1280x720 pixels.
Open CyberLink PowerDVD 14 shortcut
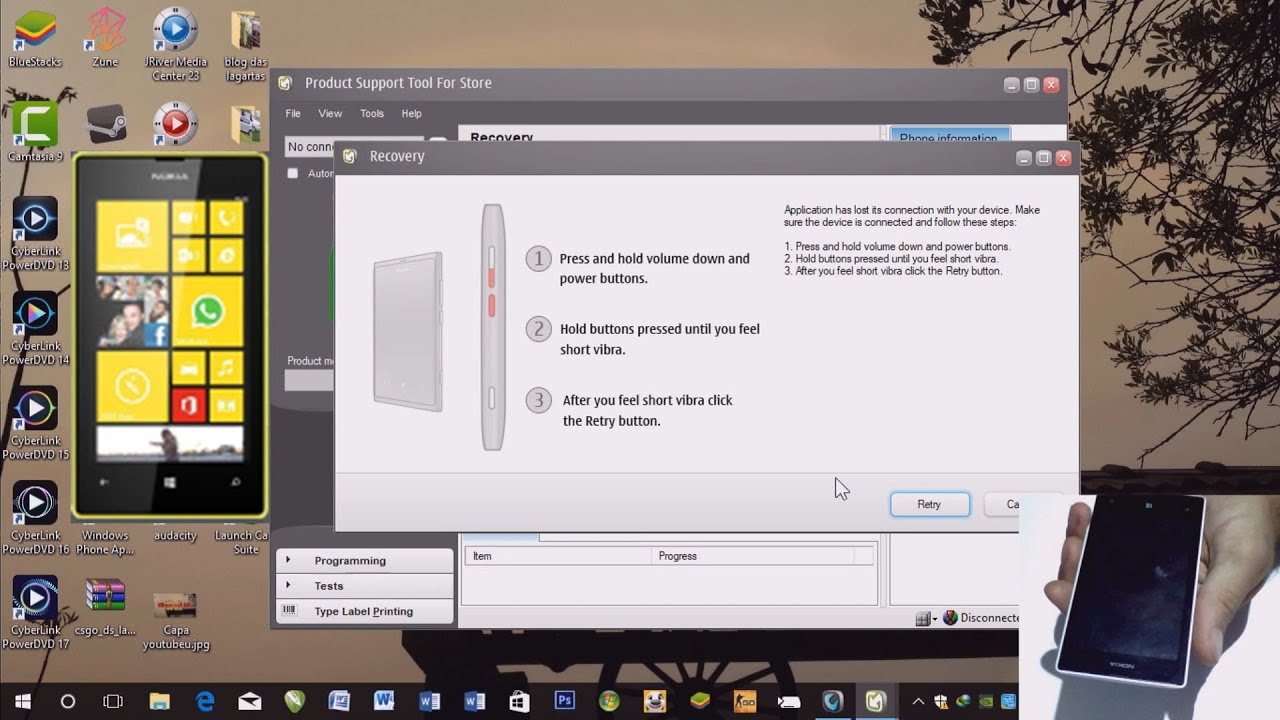(x=35, y=329)
